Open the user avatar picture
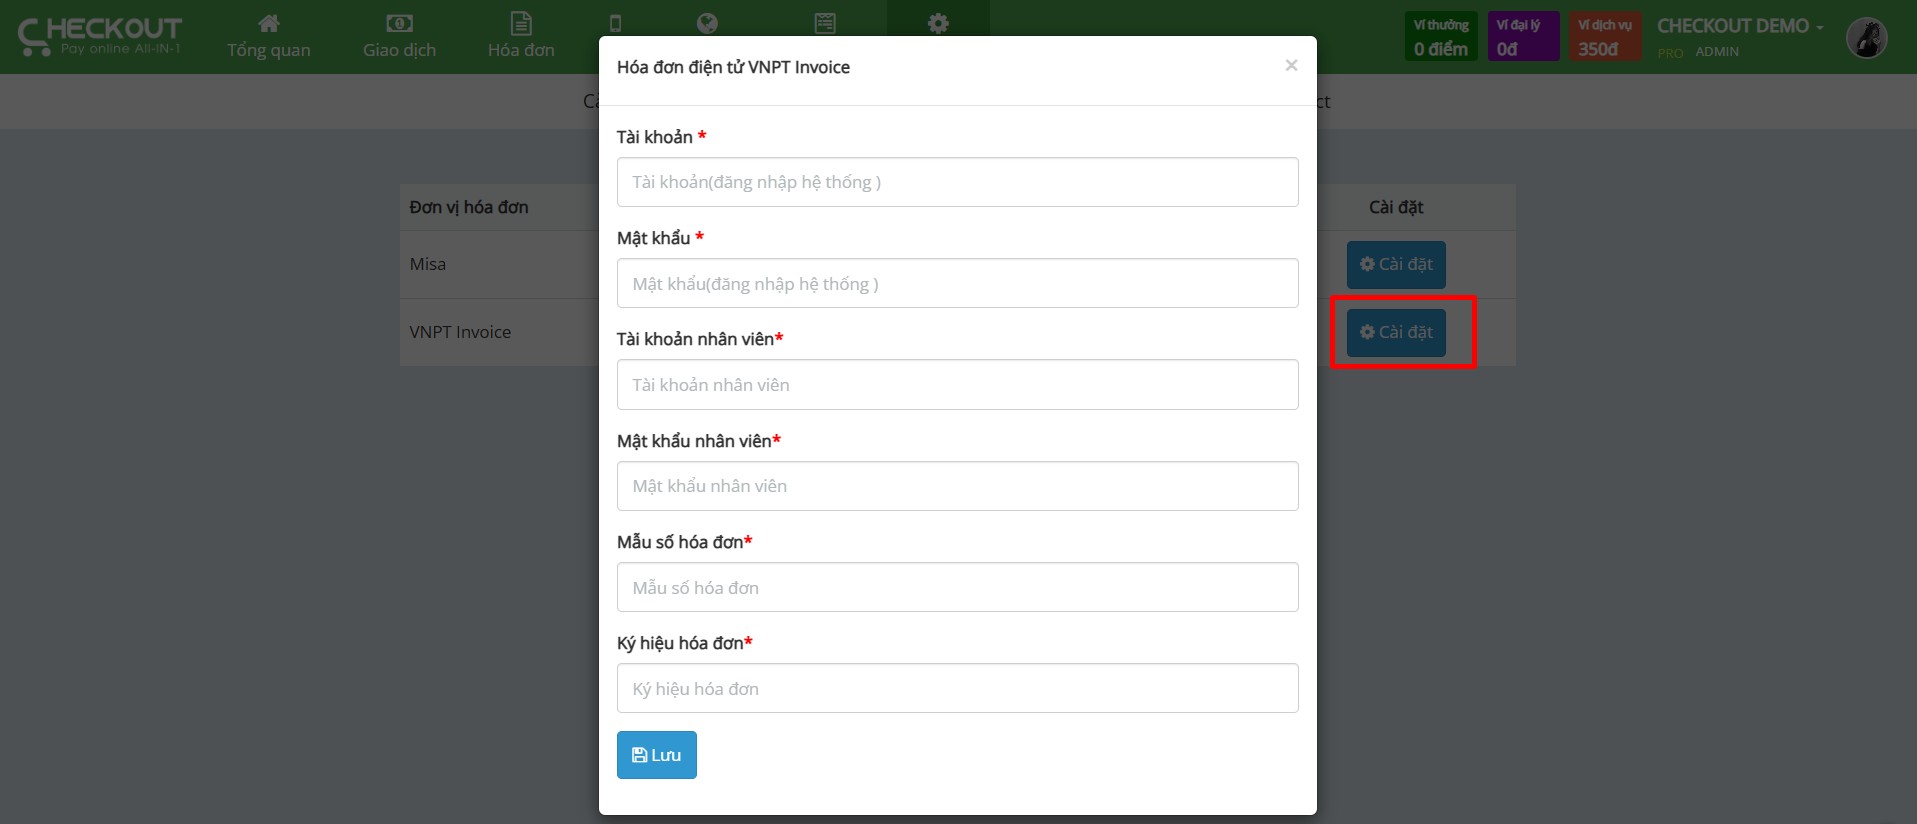The height and width of the screenshot is (824, 1917). 1866,38
